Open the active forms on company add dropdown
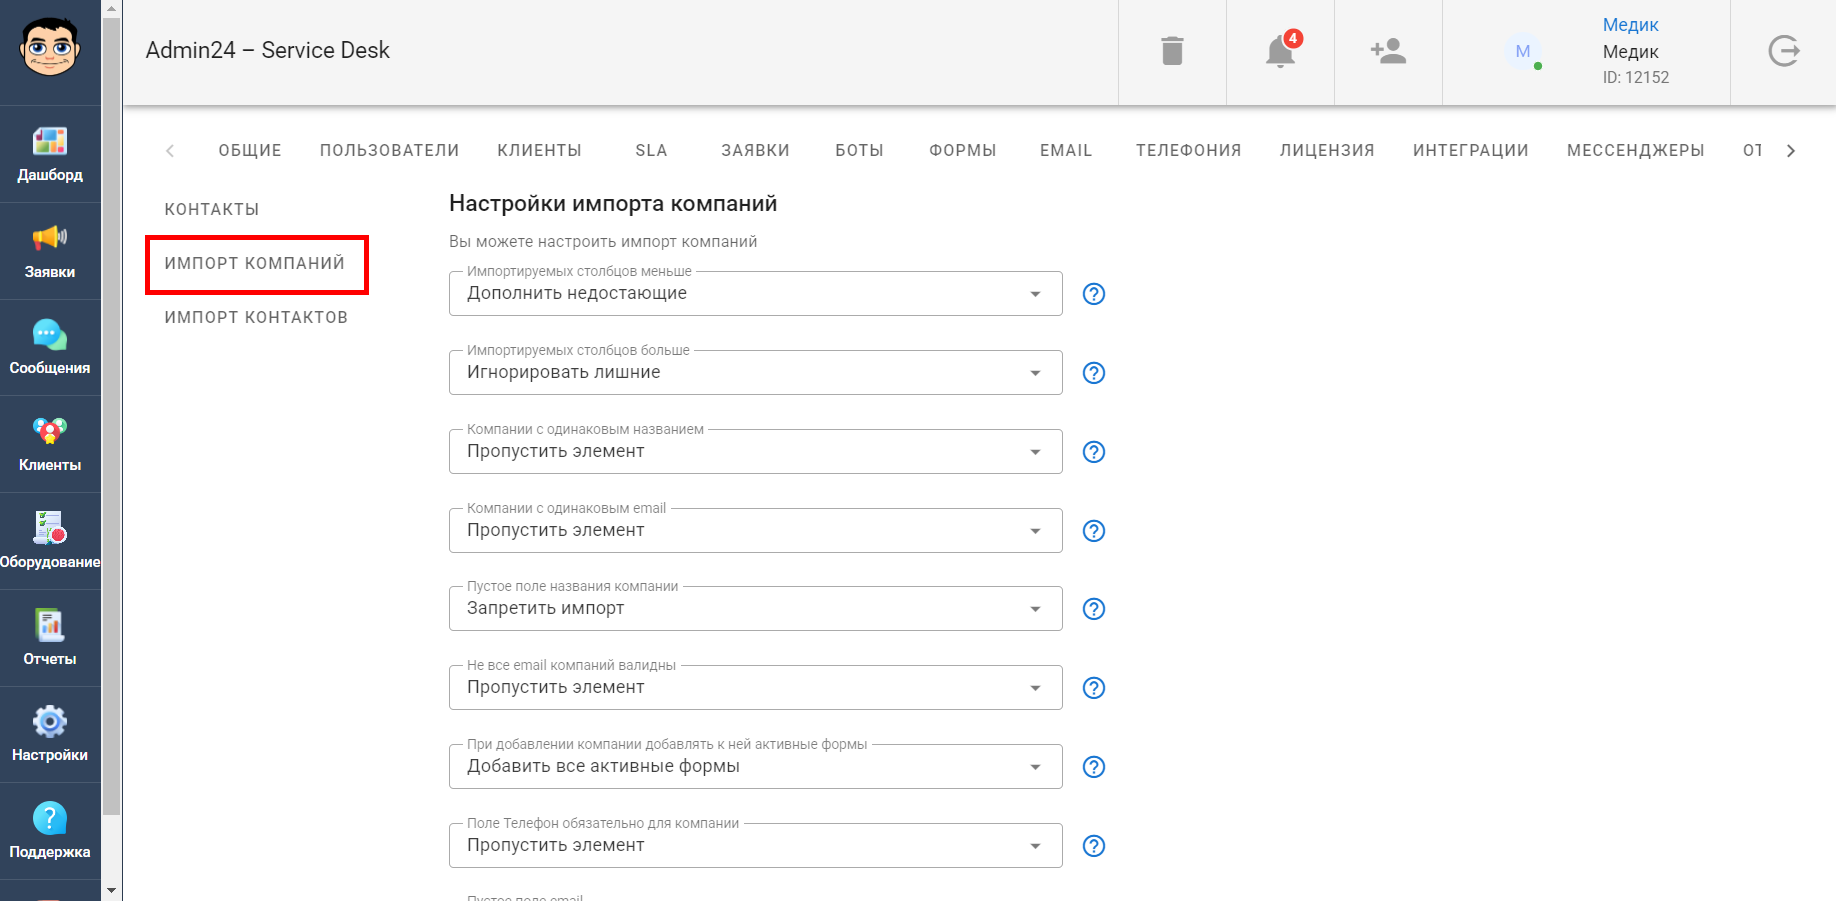Viewport: 1836px width, 901px height. pos(755,767)
